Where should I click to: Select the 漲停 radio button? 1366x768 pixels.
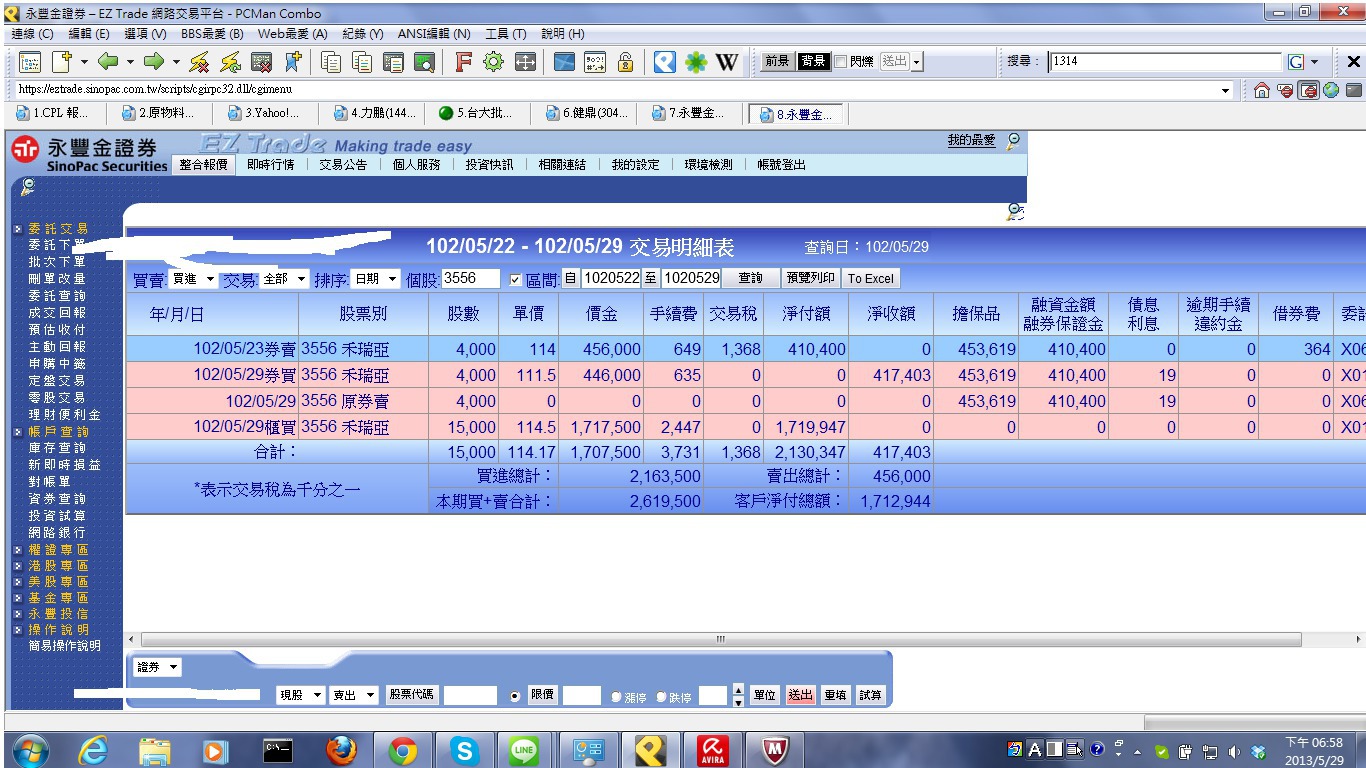[x=616, y=697]
